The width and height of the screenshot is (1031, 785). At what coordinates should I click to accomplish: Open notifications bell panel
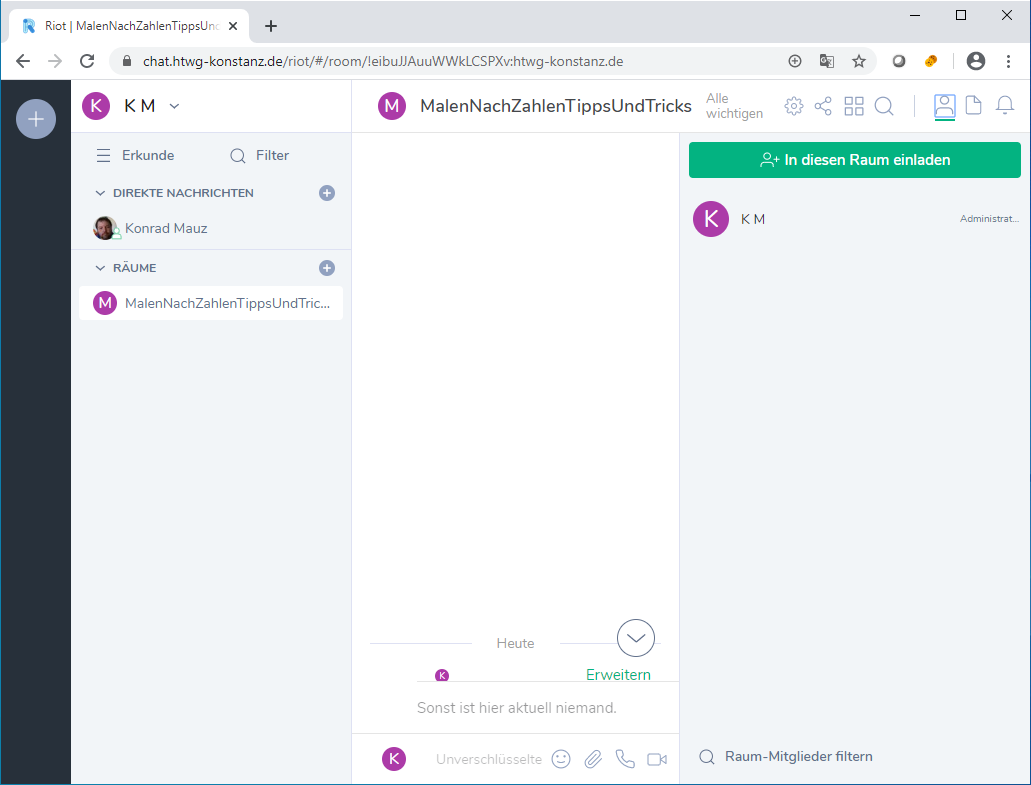[1005, 105]
